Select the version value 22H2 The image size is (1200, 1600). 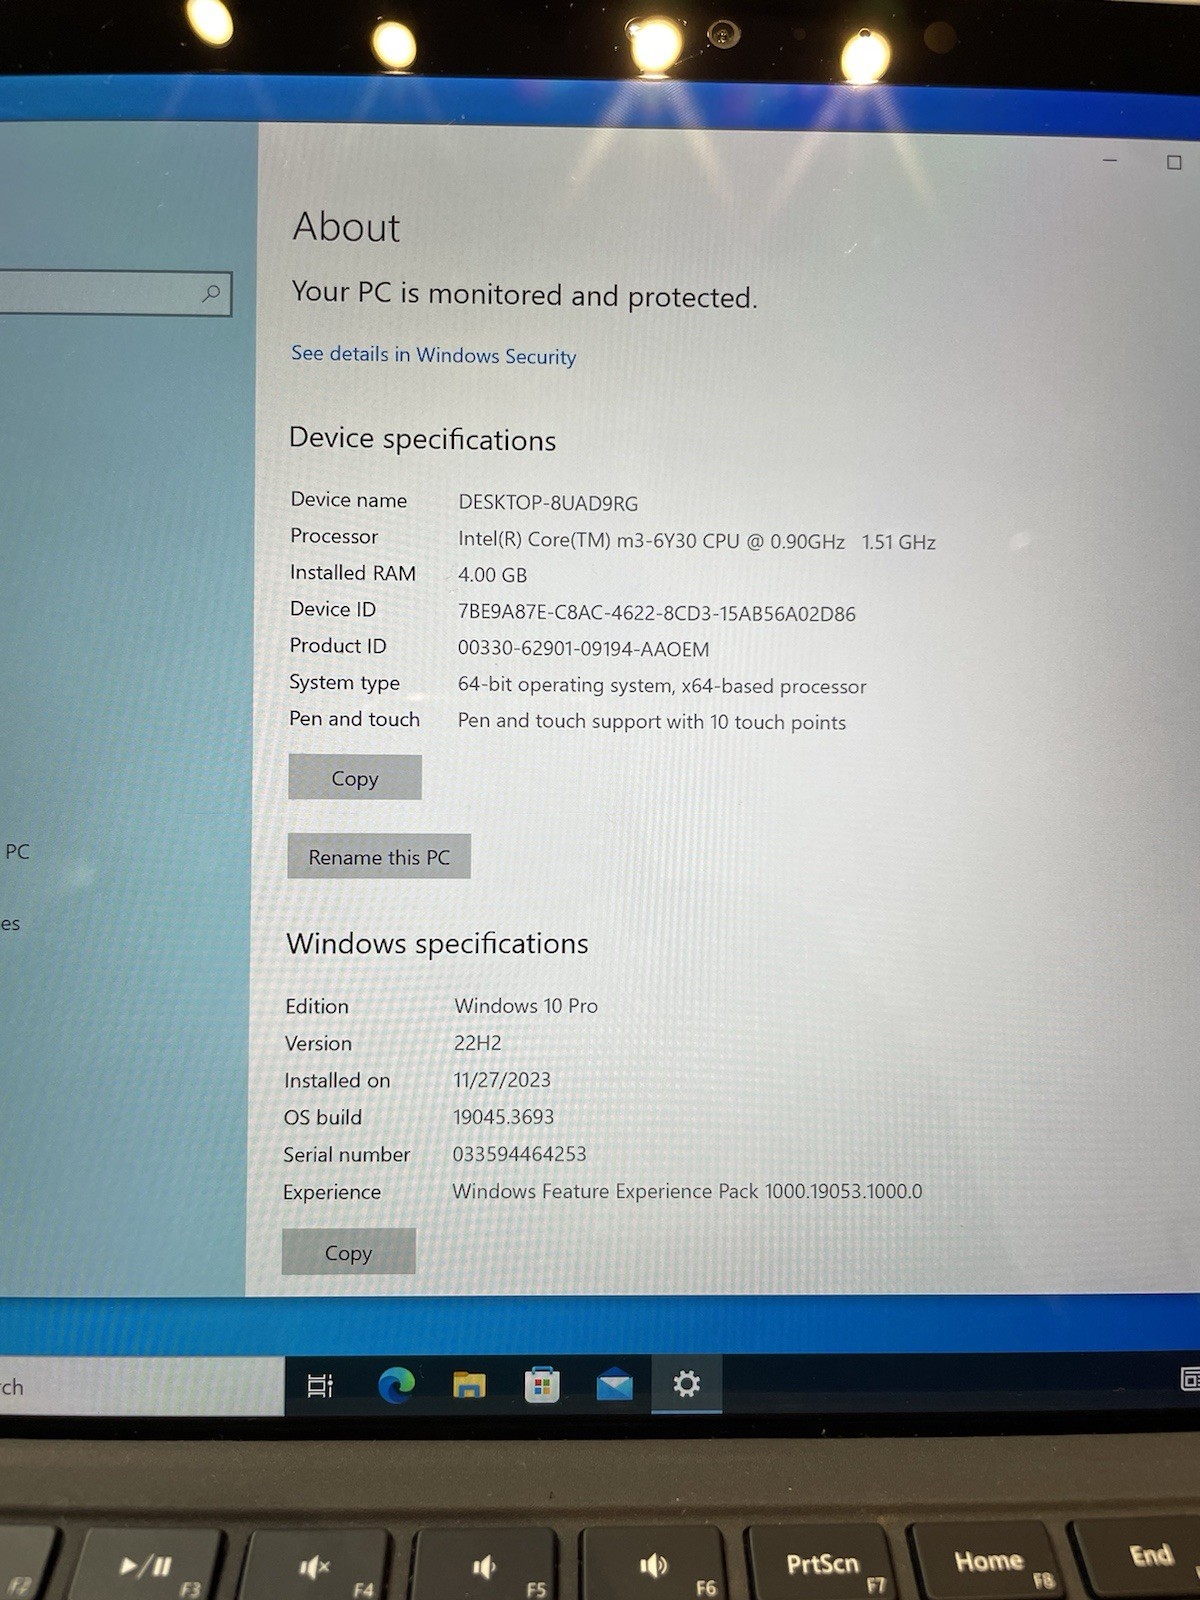click(478, 1043)
